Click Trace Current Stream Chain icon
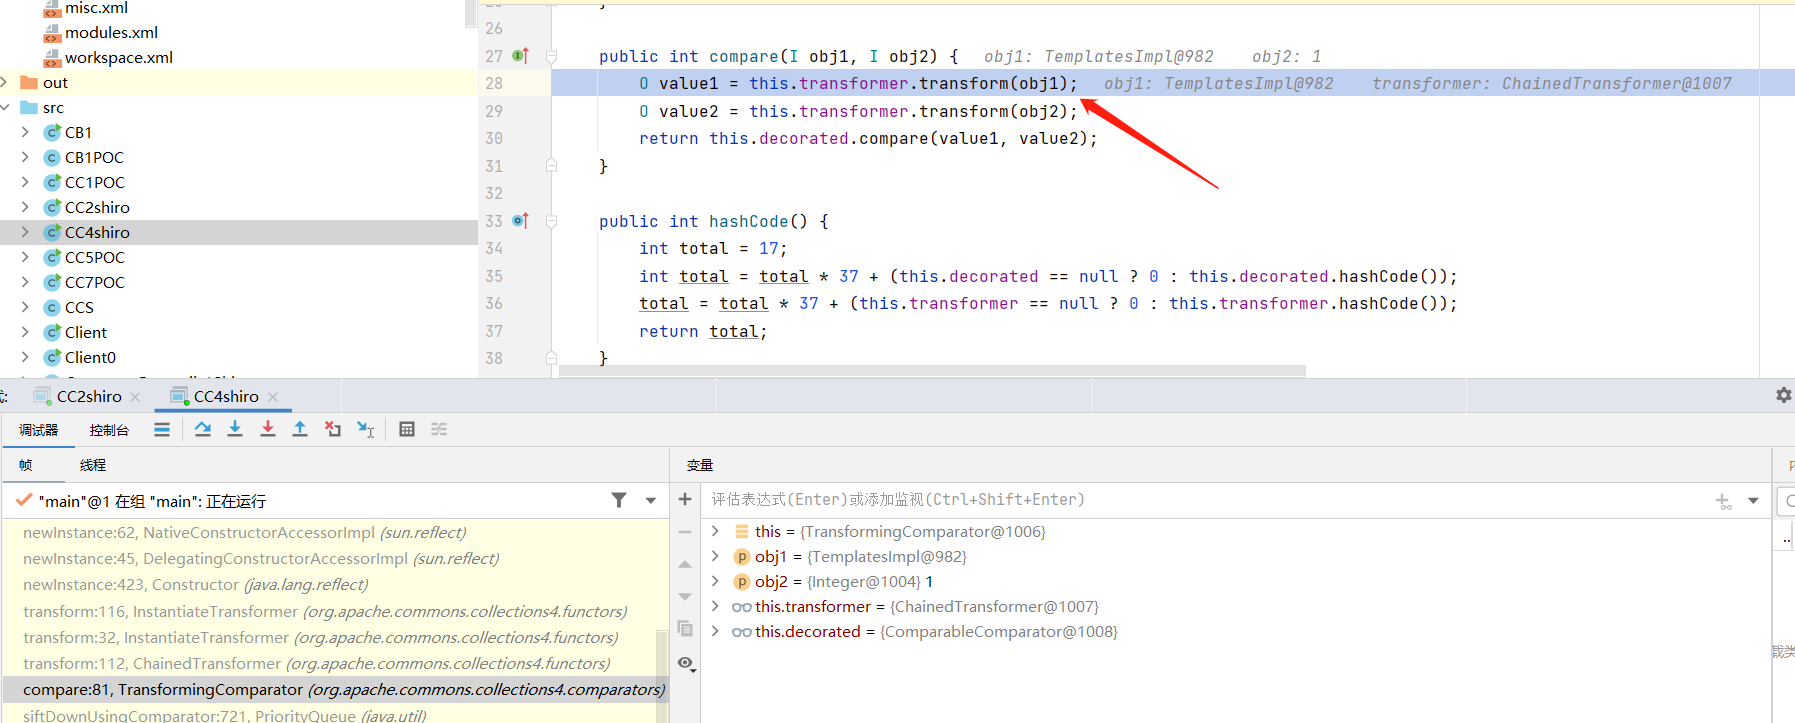This screenshot has width=1795, height=723. pos(439,429)
